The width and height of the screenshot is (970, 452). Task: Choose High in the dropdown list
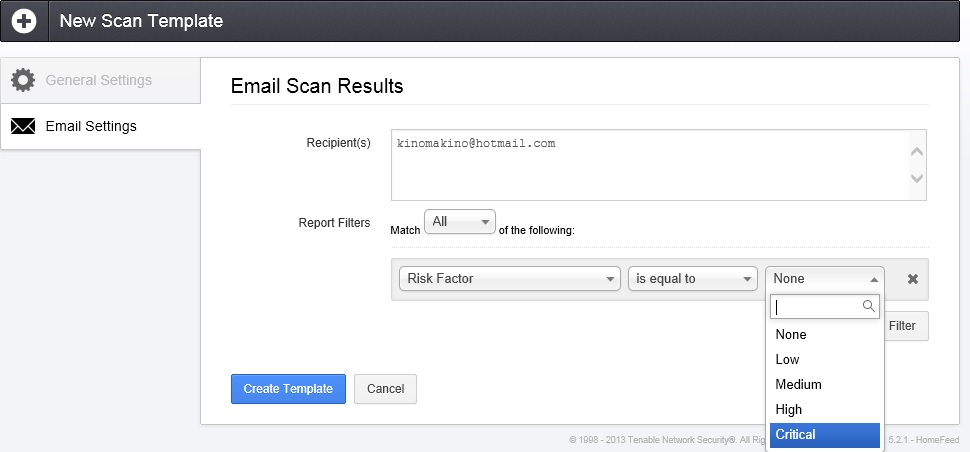point(824,410)
